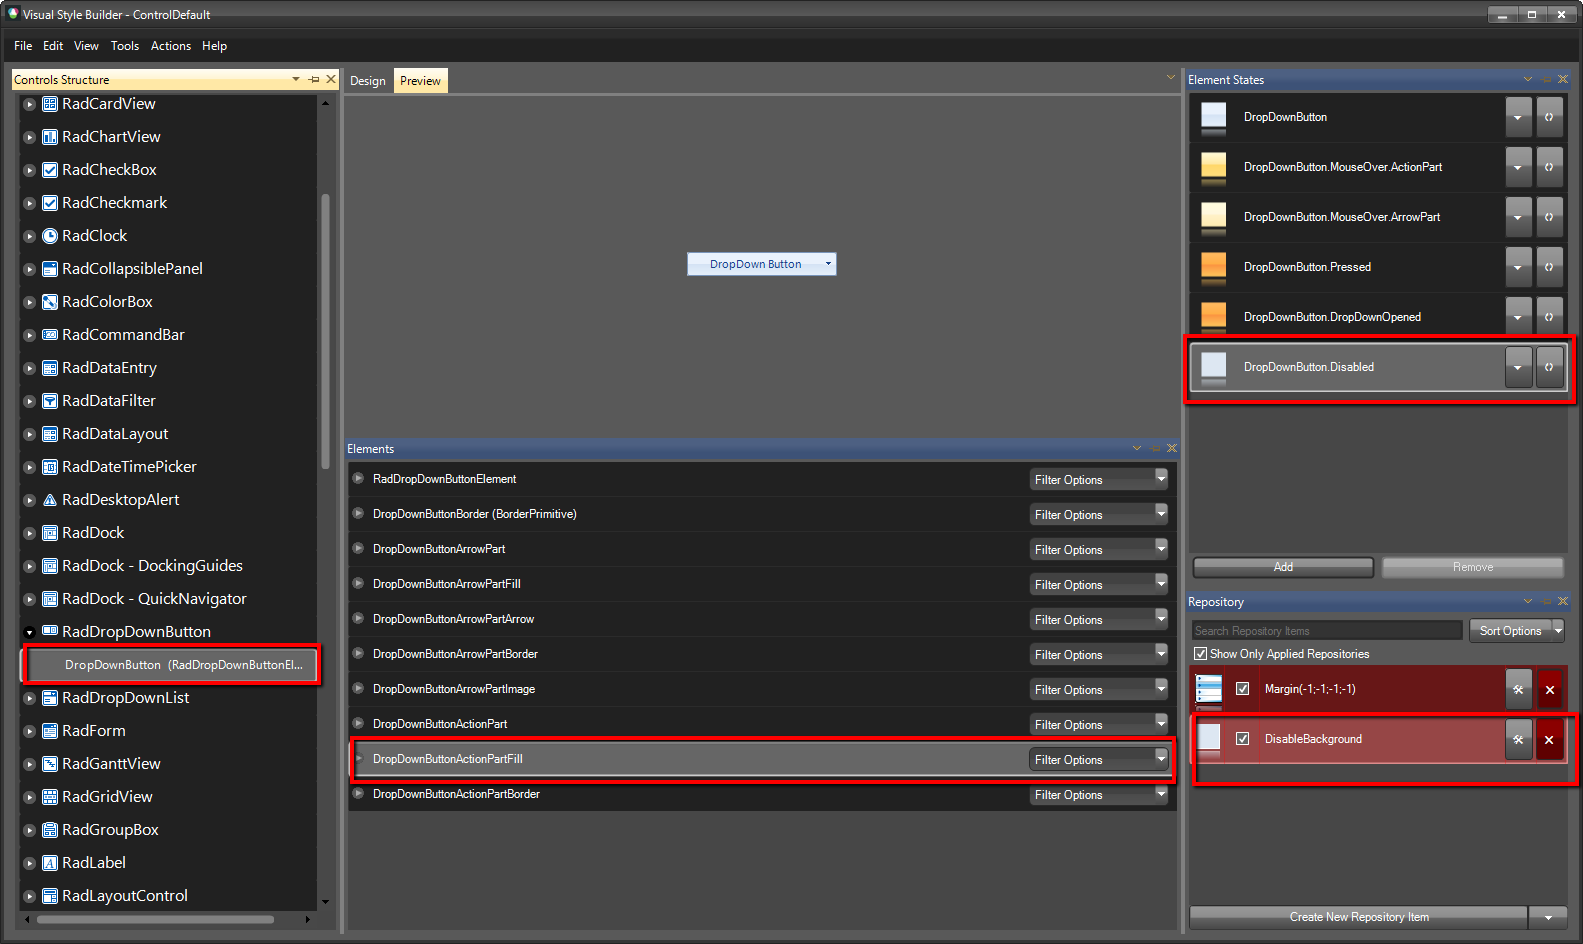1583x944 pixels.
Task: Collapse the RadDropDownButton tree node
Action: [30, 632]
